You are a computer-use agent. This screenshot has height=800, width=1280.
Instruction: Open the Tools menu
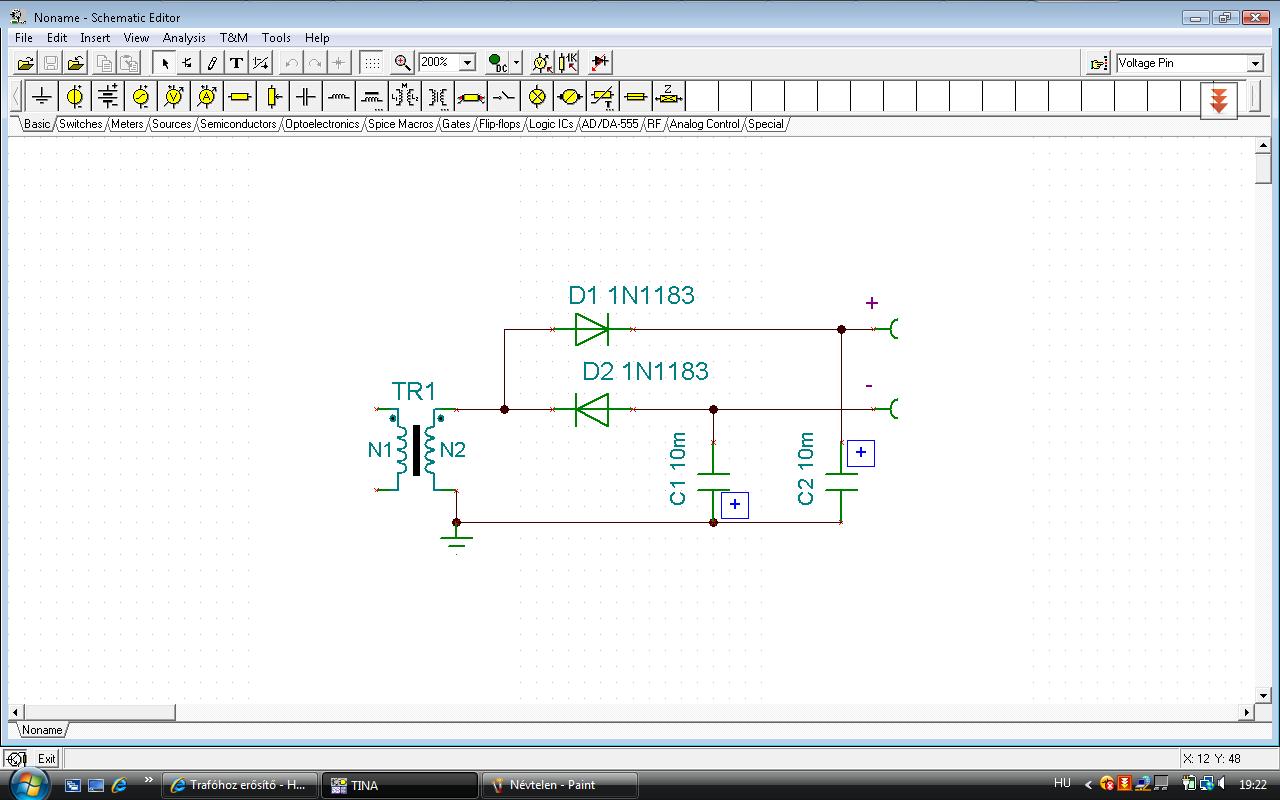click(x=276, y=38)
